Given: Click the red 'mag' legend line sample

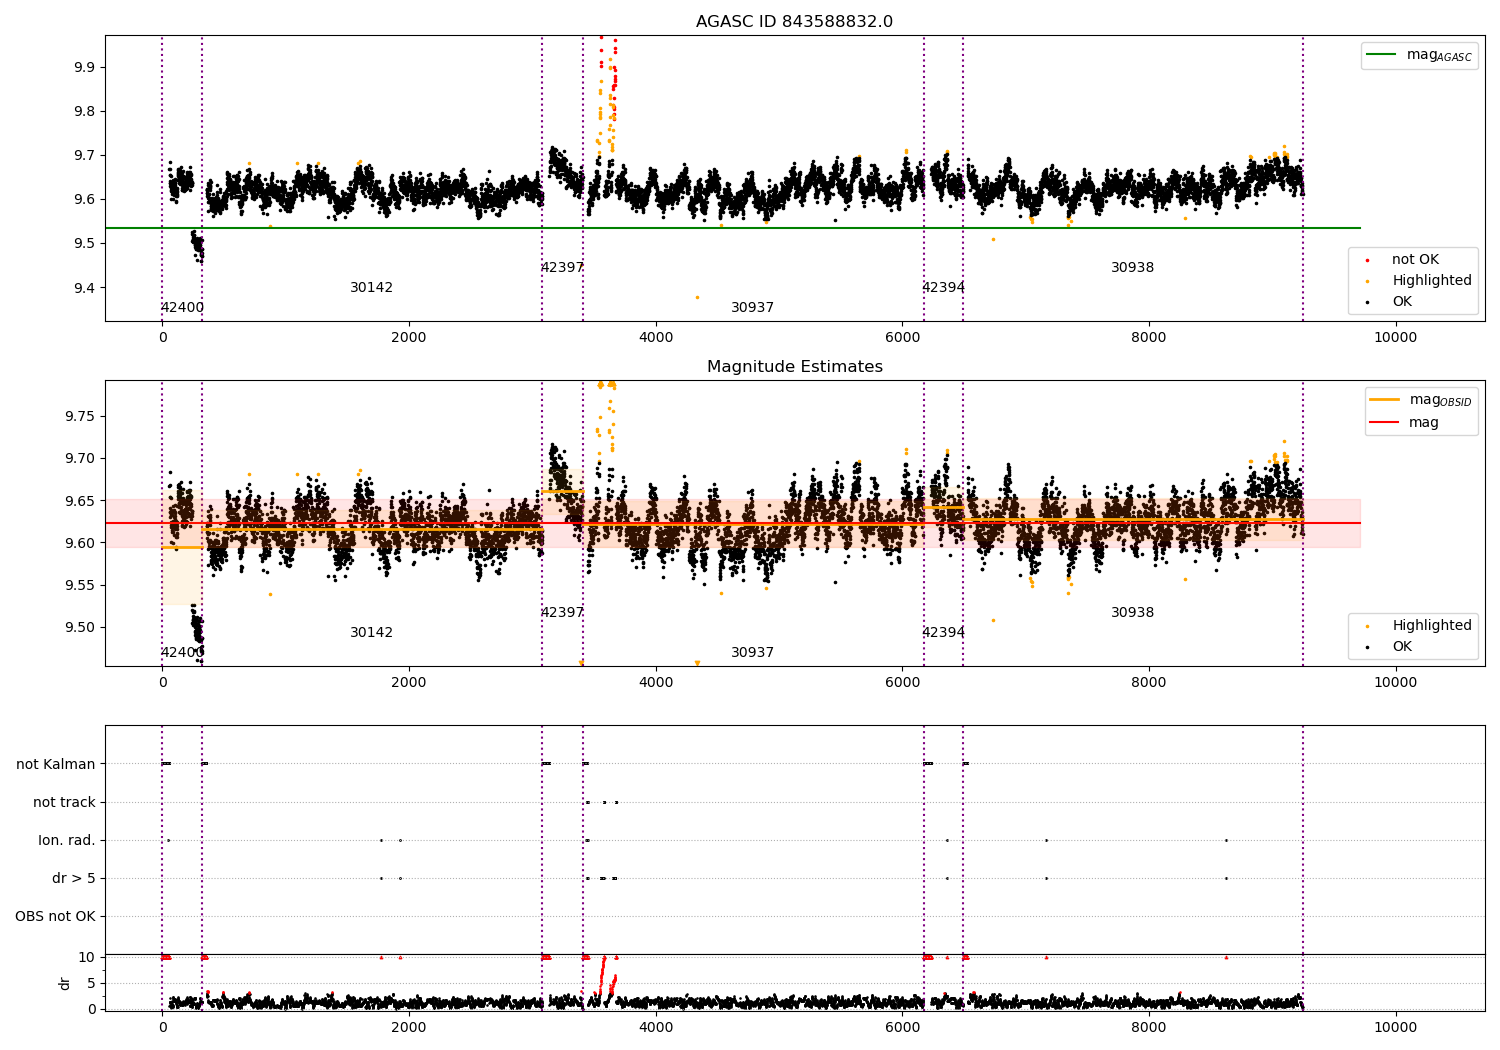Looking at the screenshot, I should [x=1384, y=422].
